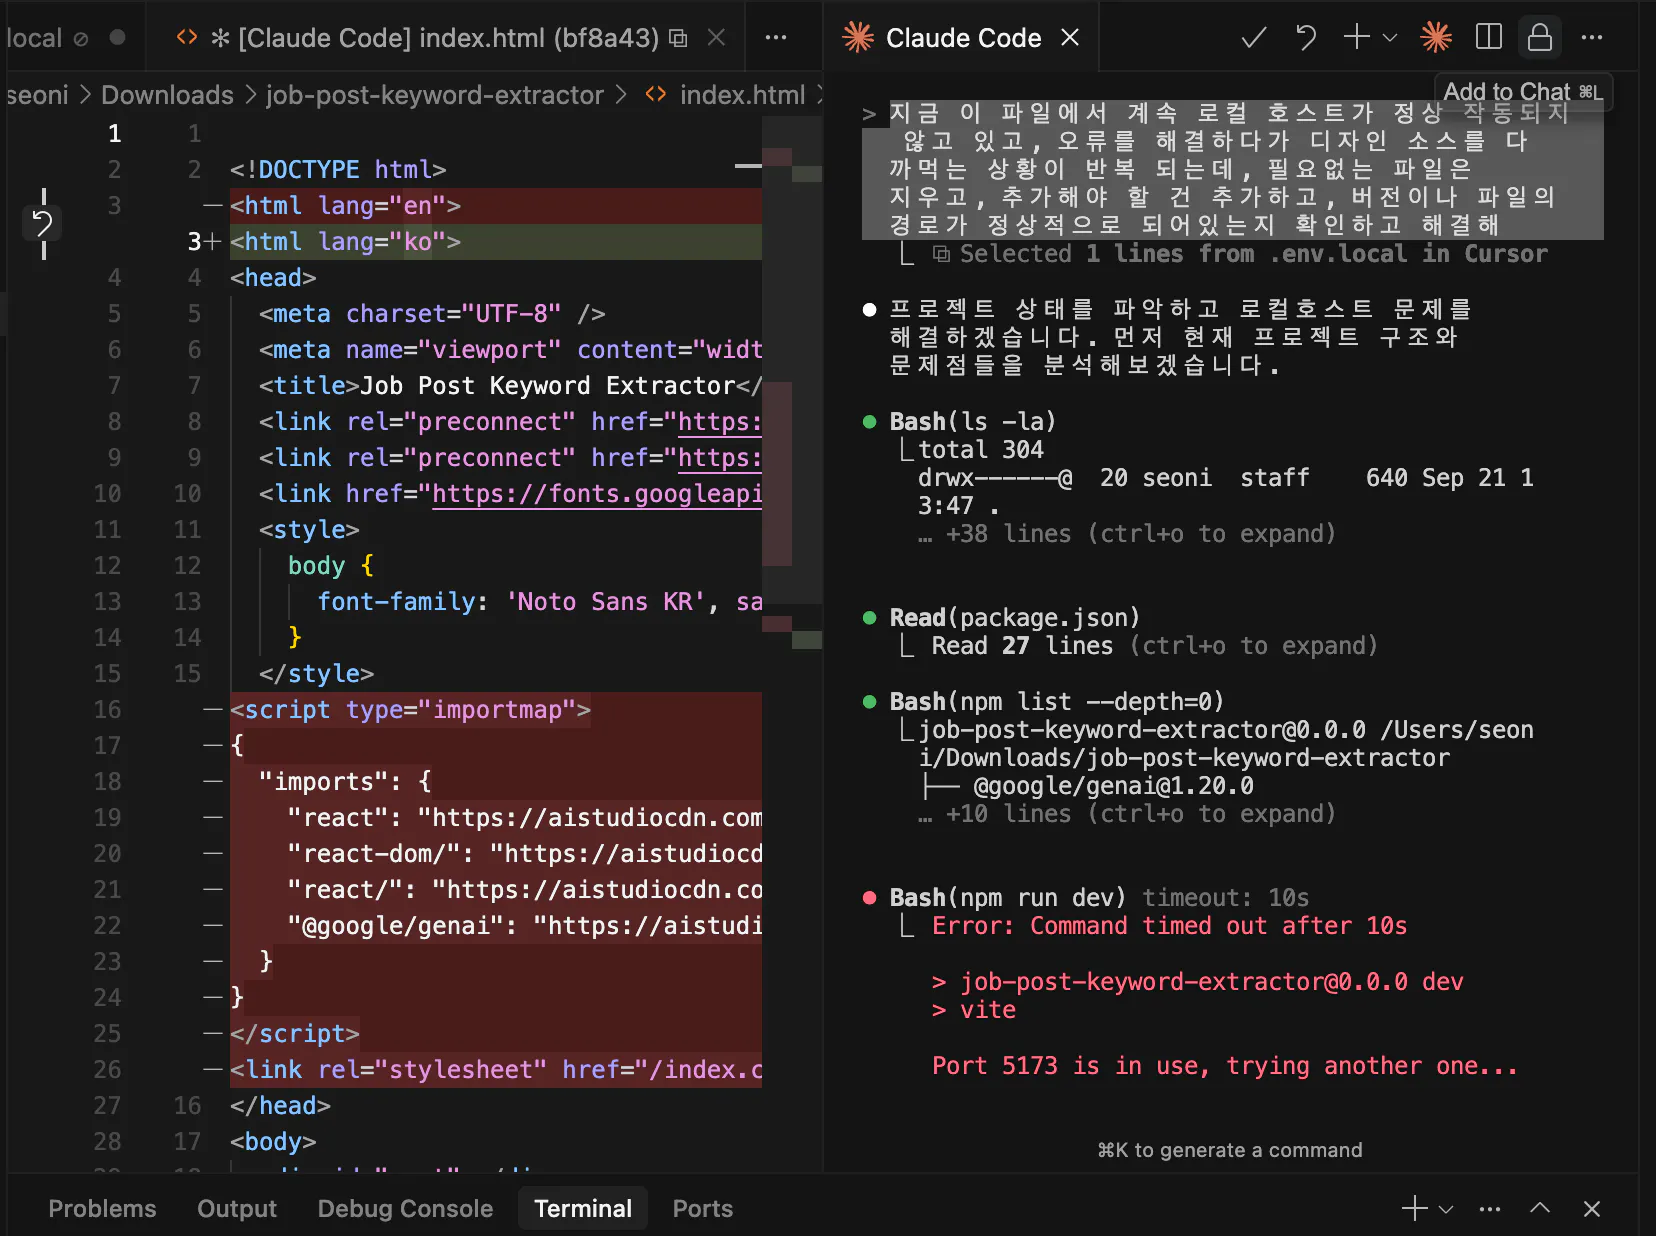Click the checkmark icon in Claude Code toolbar
This screenshot has height=1236, width=1656.
coord(1253,38)
